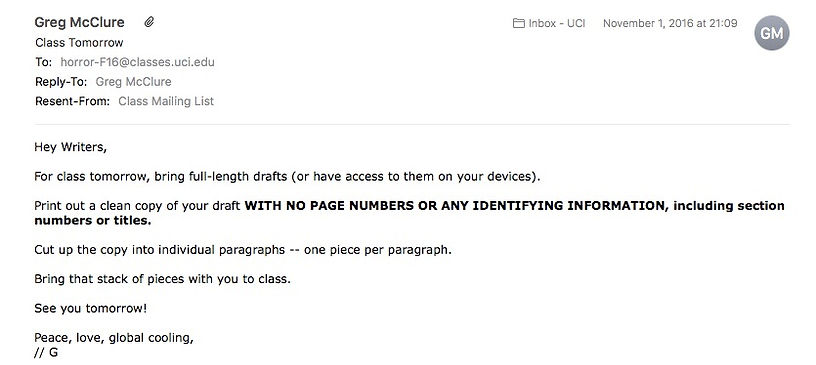Click the paperclip attachment icon
This screenshot has height=365, width=816.
tap(149, 22)
